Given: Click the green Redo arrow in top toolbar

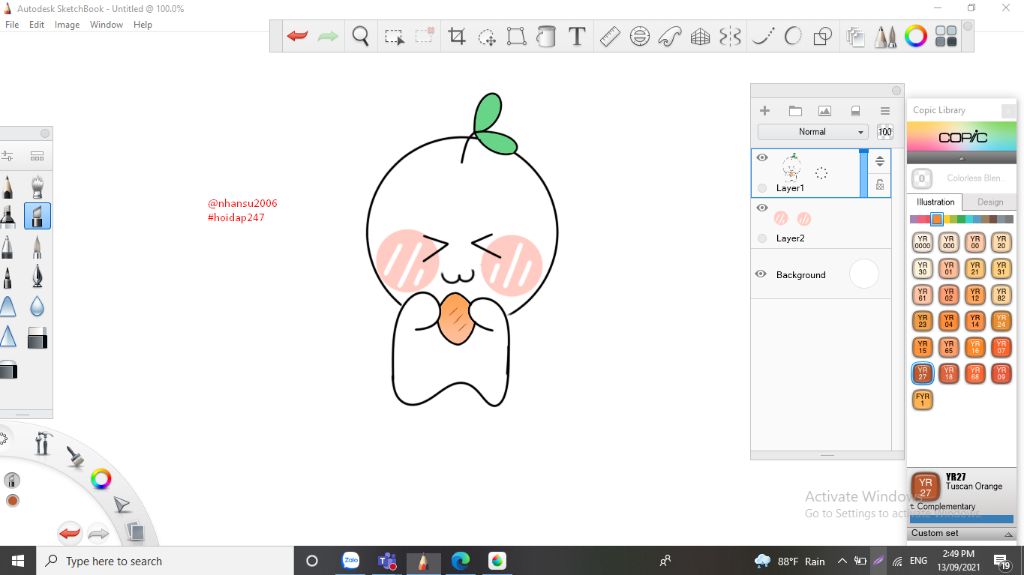Looking at the screenshot, I should pos(328,36).
